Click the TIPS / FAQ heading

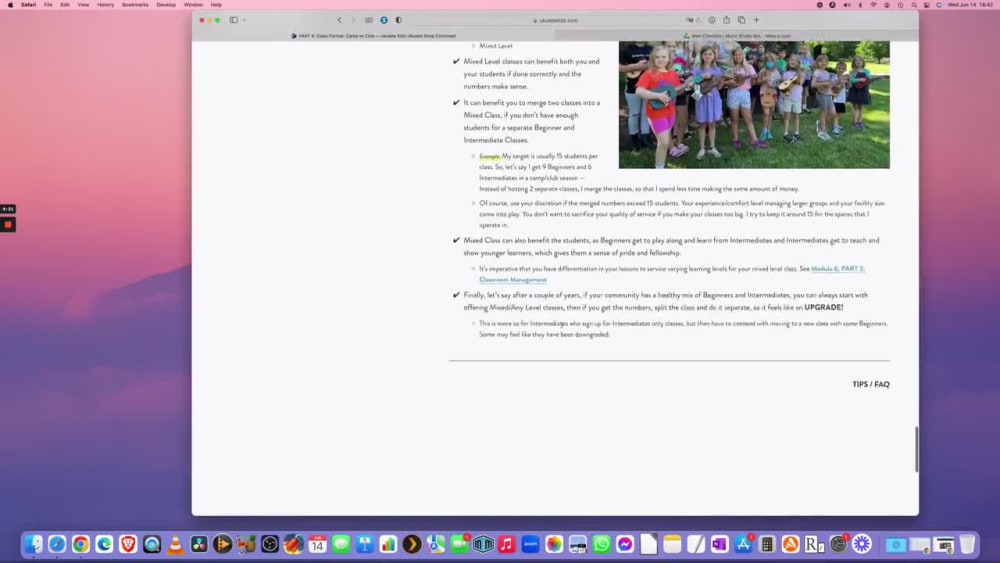pos(871,384)
